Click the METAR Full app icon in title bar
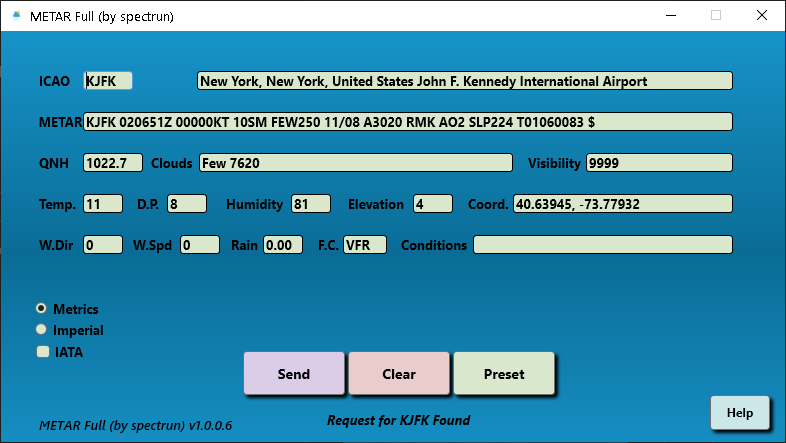This screenshot has height=443, width=786. click(17, 16)
